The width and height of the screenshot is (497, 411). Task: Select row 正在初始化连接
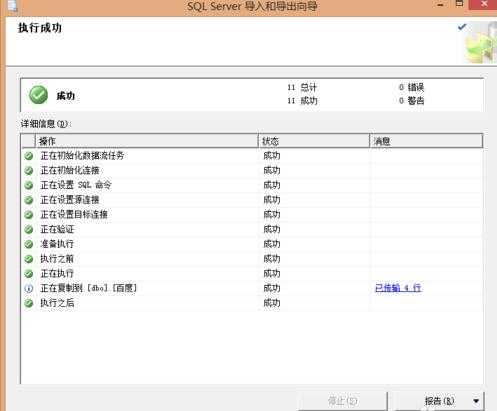tap(252, 170)
